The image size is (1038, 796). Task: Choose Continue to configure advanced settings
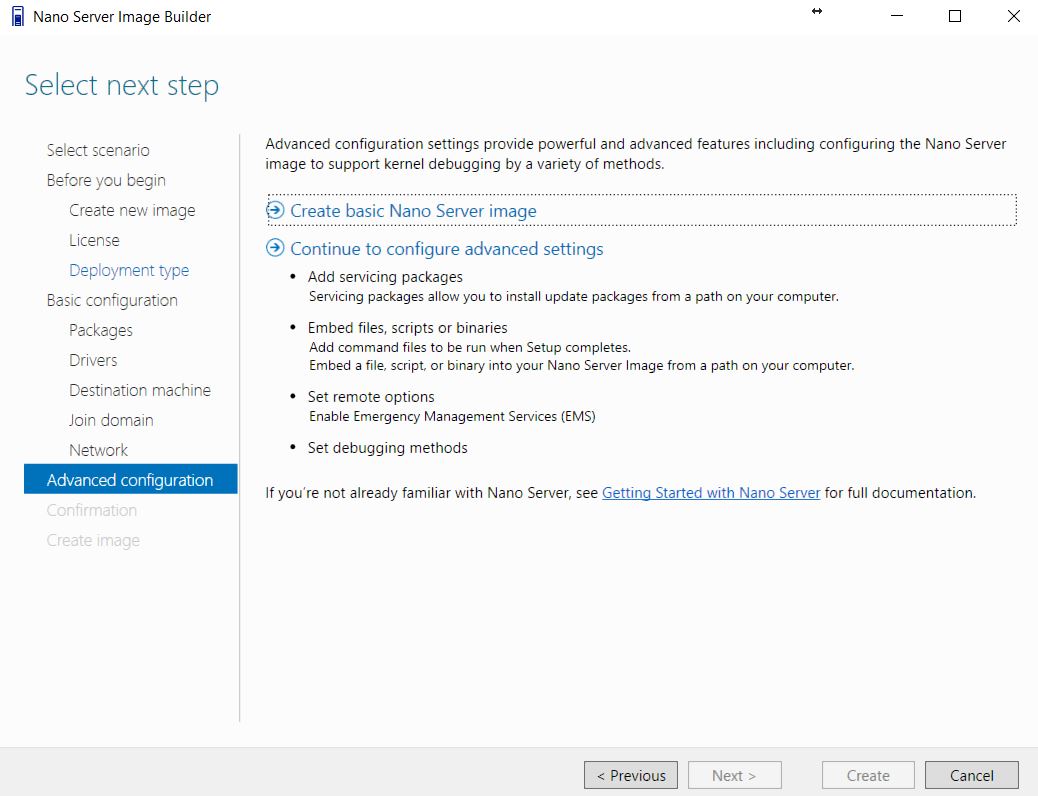pyautogui.click(x=447, y=249)
